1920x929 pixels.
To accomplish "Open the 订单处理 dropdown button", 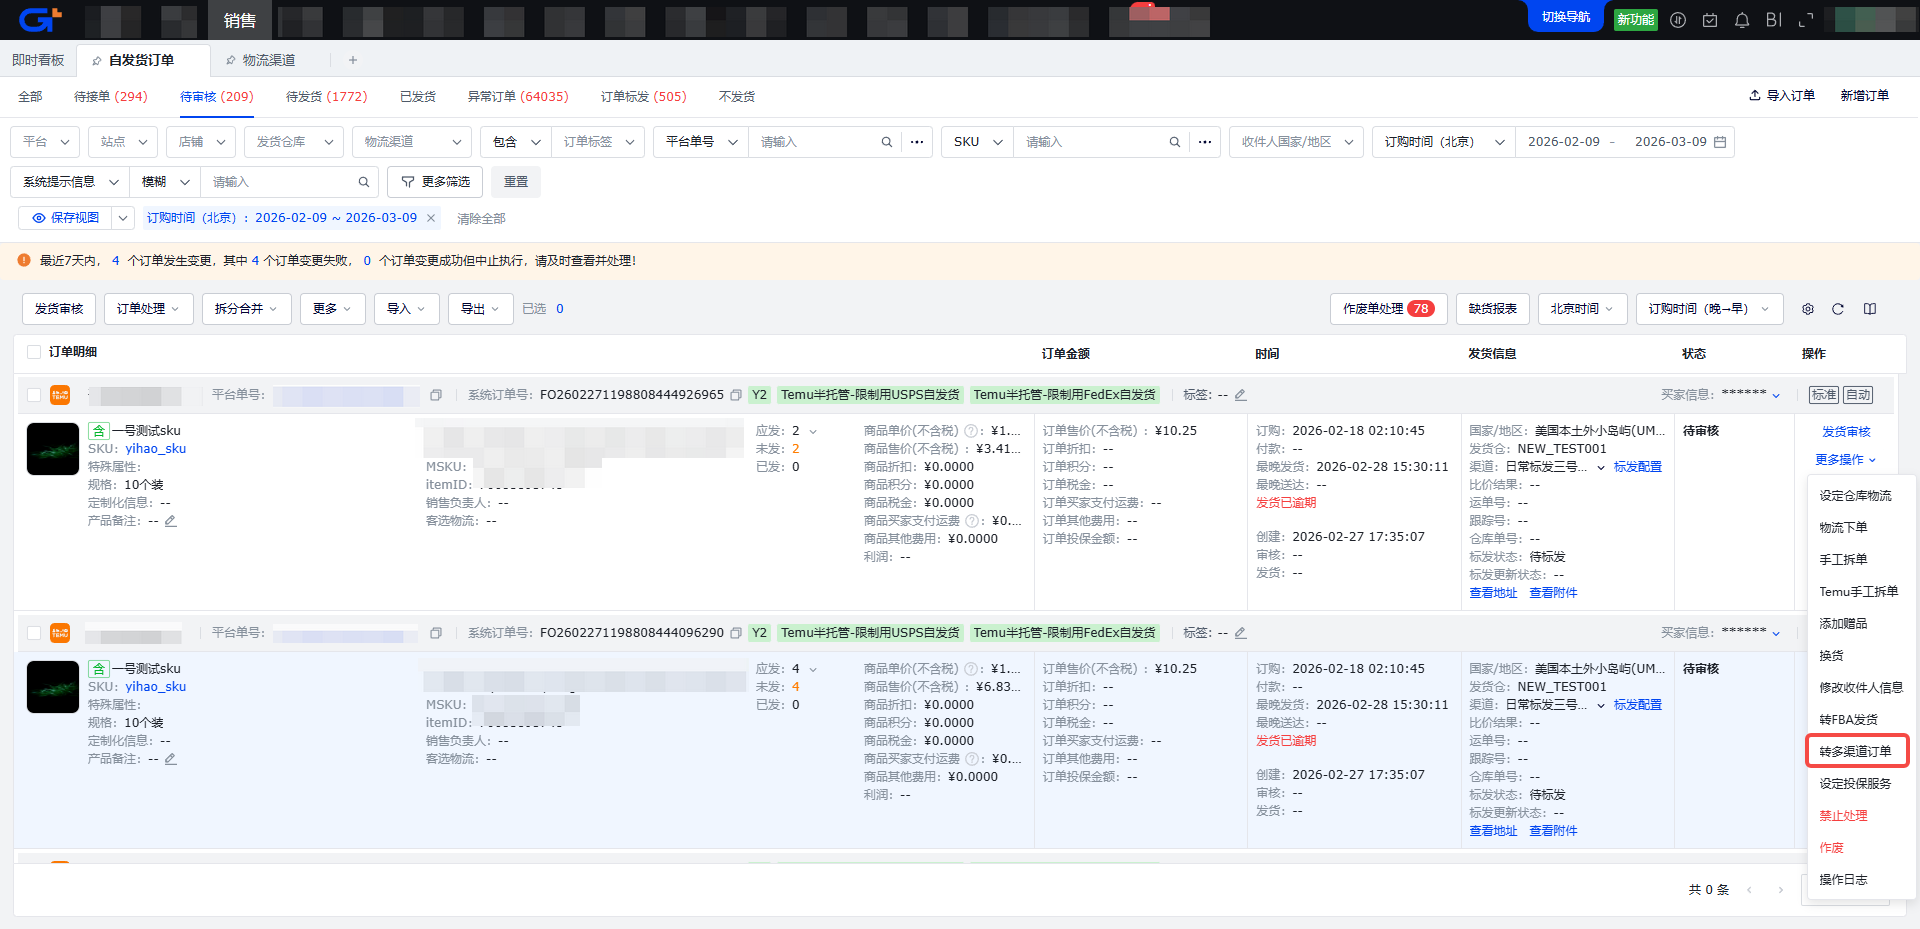I will (148, 309).
